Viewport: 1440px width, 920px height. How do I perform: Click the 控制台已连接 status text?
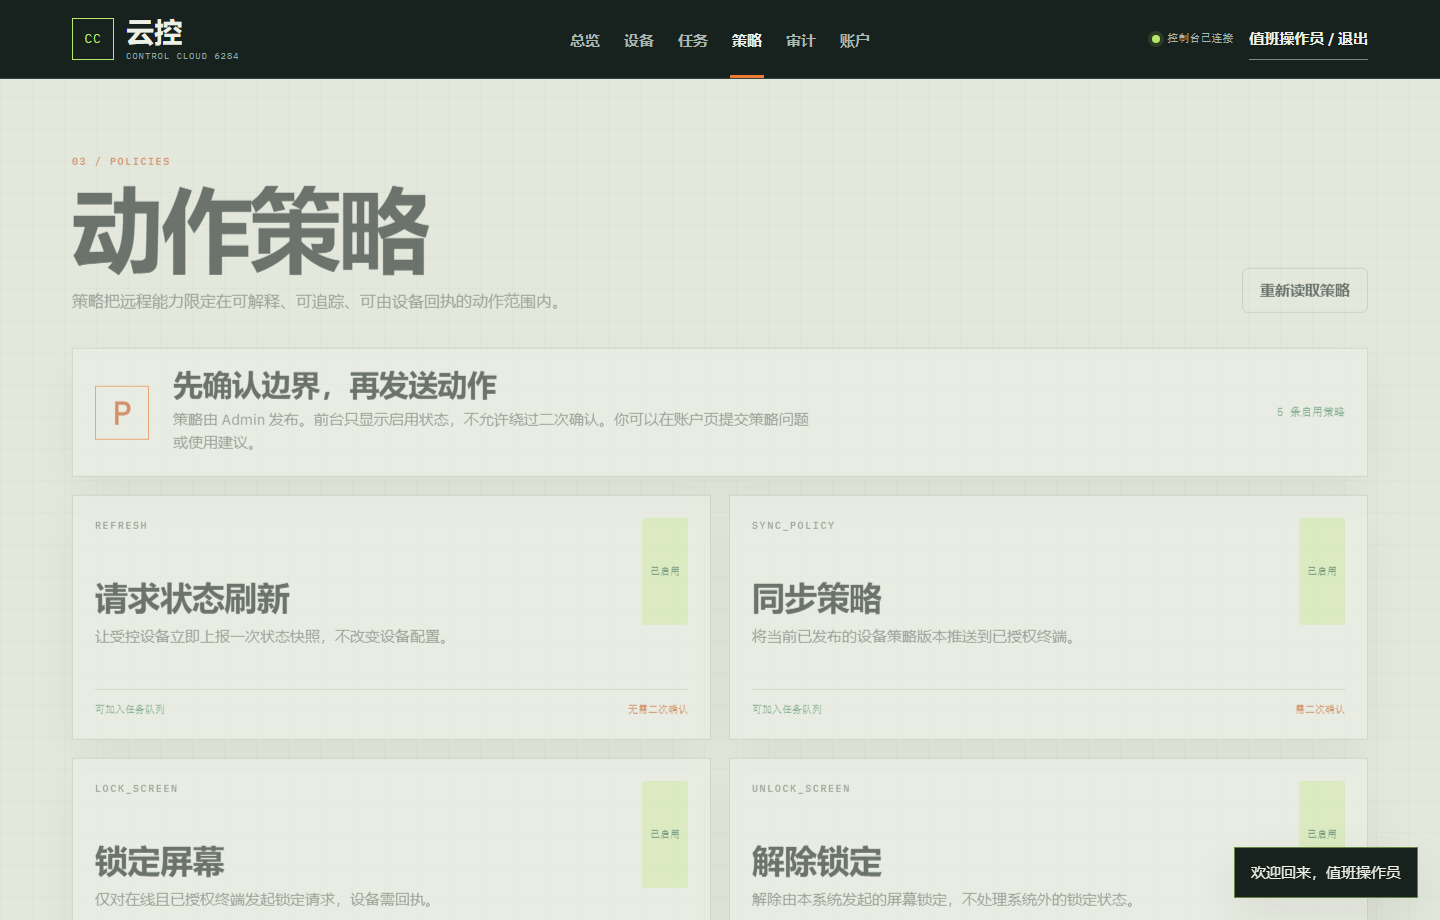pos(1200,39)
